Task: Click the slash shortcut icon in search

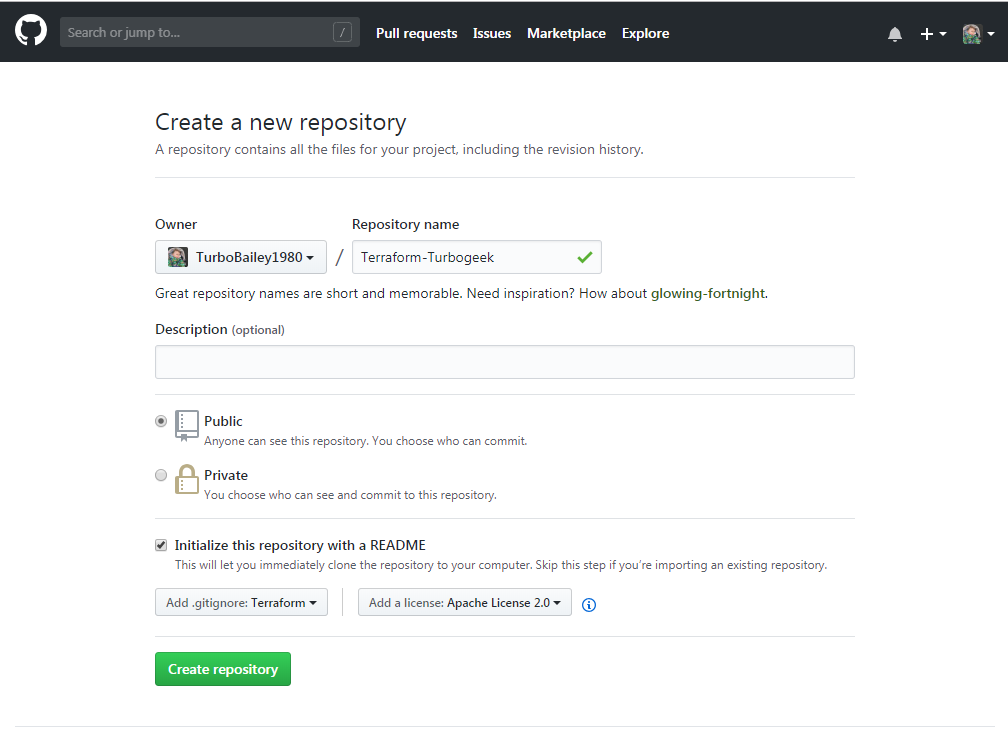Action: pyautogui.click(x=342, y=32)
